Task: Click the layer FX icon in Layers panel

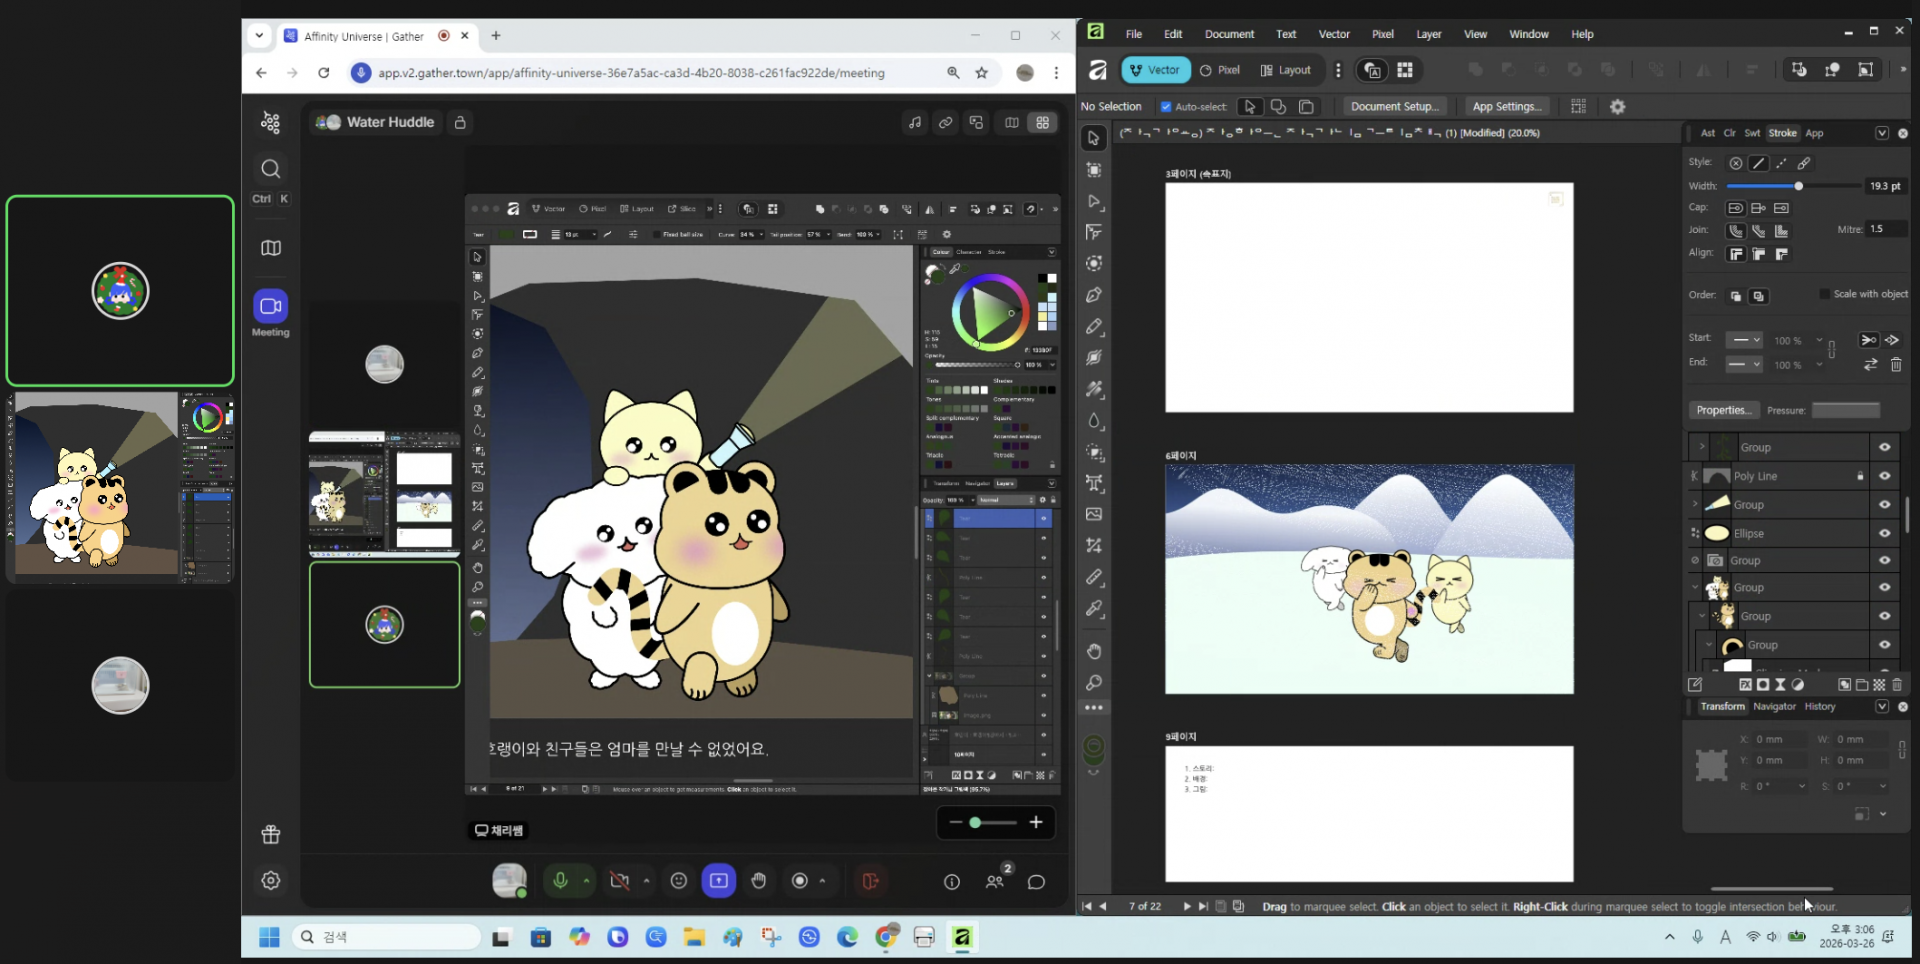Action: [x=1745, y=685]
